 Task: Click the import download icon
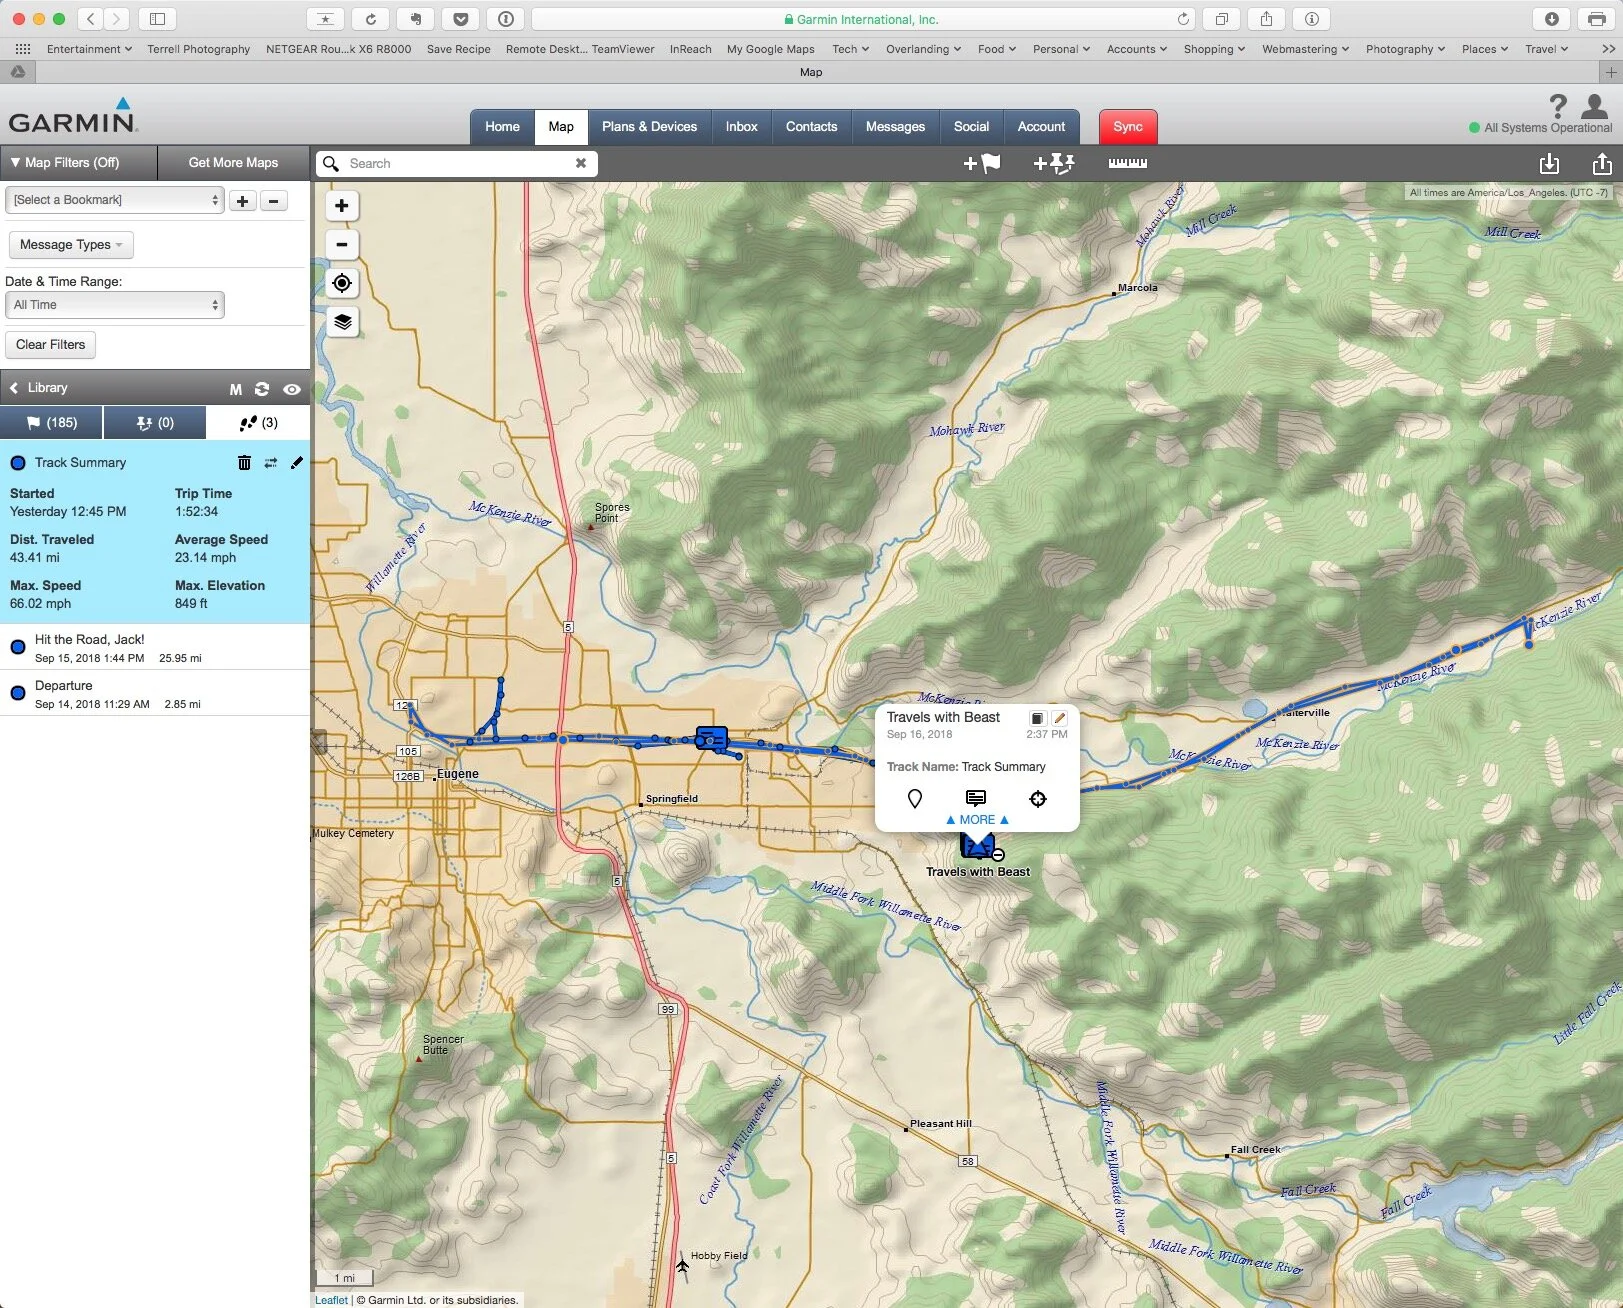tap(1549, 163)
